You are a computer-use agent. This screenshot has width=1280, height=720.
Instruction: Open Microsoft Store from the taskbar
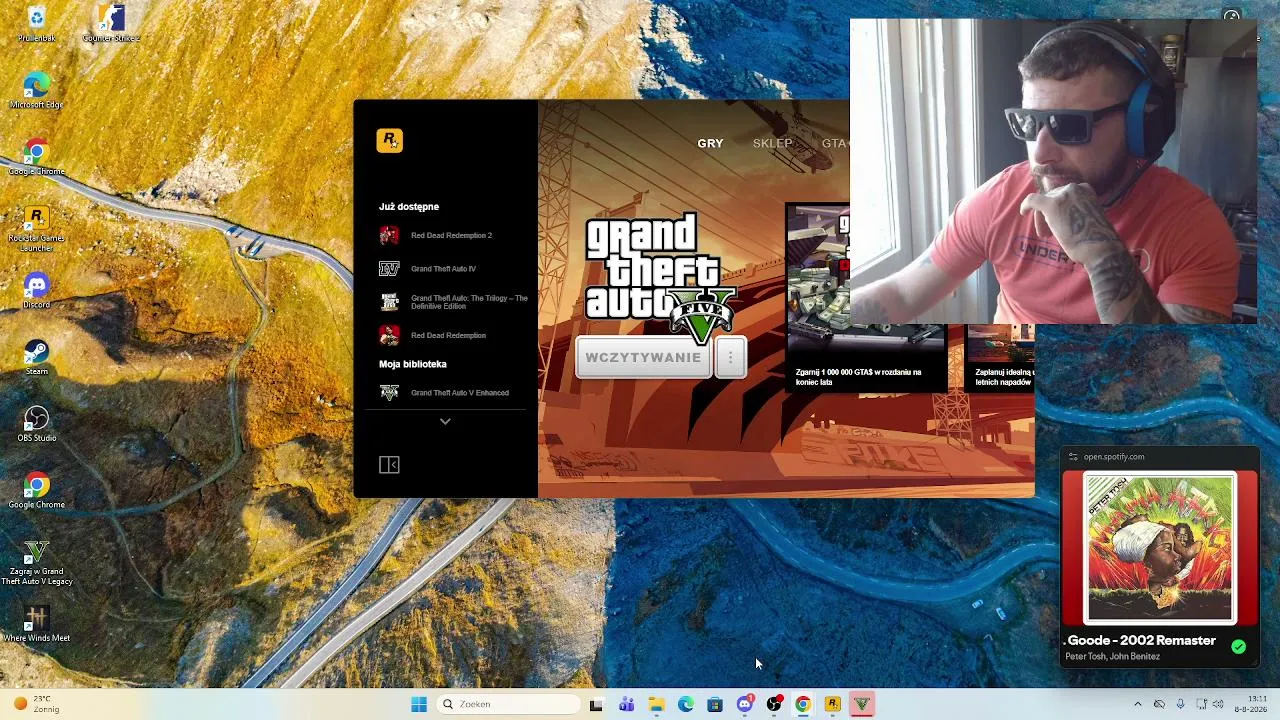point(715,704)
